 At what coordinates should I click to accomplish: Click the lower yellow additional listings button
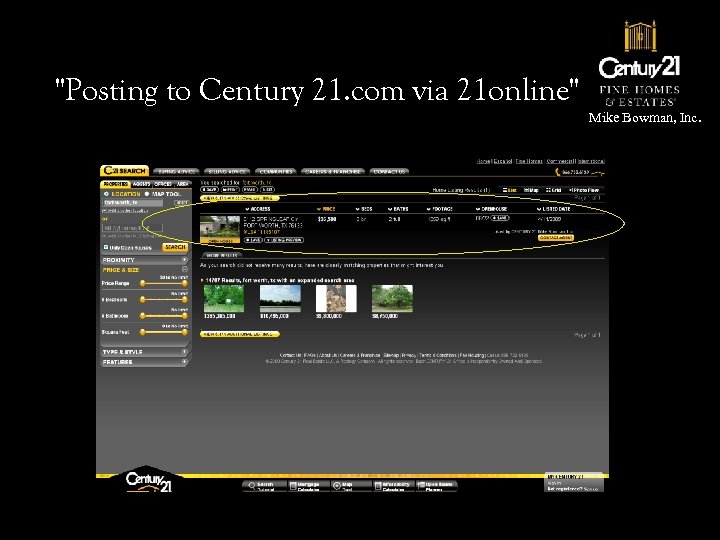pos(240,334)
